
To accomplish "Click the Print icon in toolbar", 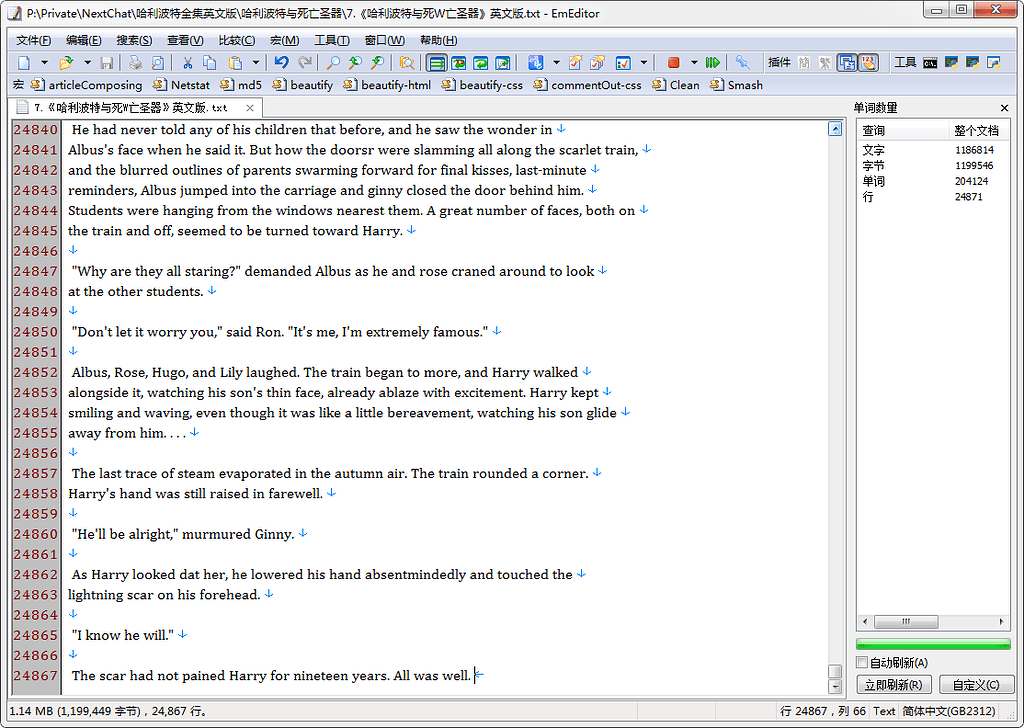I will tap(135, 63).
